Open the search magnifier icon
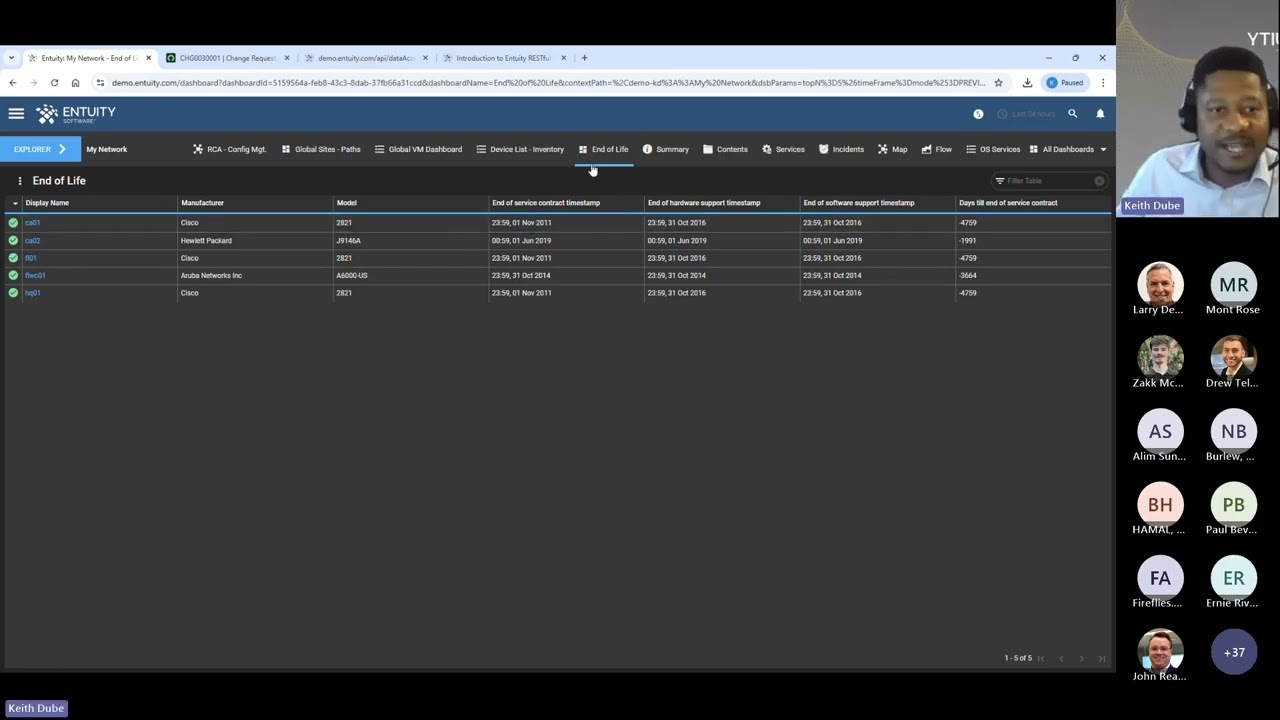1280x720 pixels. click(x=1072, y=114)
